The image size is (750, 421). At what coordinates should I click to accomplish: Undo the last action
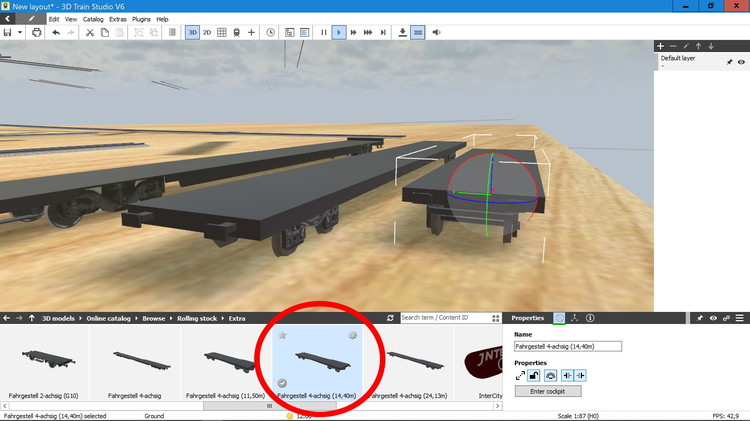(56, 33)
